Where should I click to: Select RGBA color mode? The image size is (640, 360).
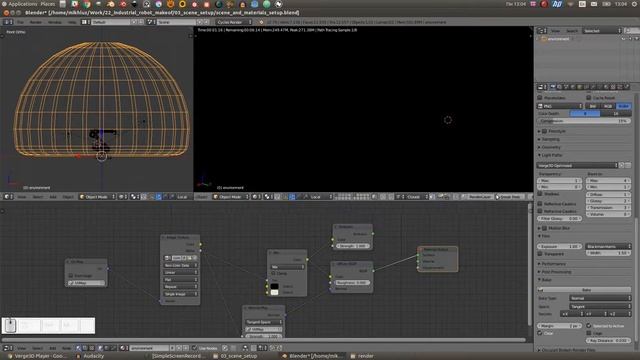[624, 106]
